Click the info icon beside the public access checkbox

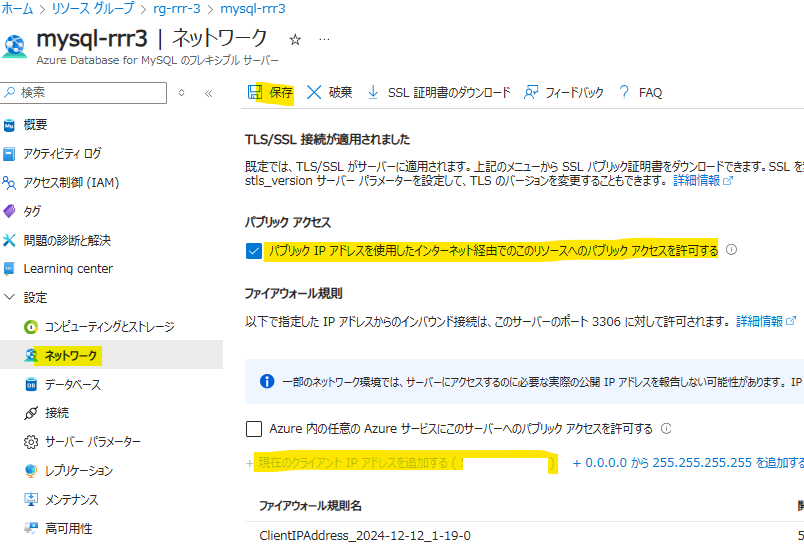[732, 250]
